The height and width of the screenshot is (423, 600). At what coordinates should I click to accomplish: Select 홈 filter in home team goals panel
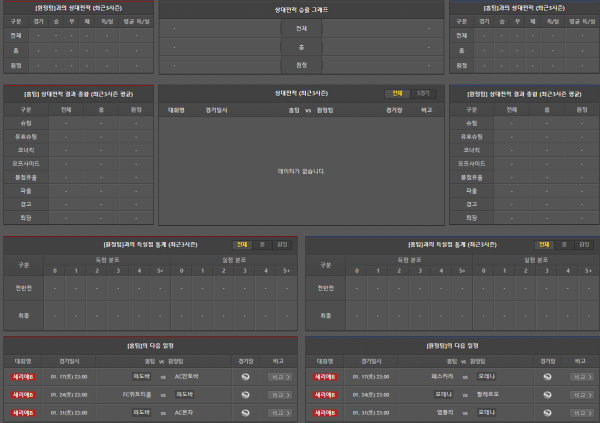pyautogui.click(x=262, y=244)
